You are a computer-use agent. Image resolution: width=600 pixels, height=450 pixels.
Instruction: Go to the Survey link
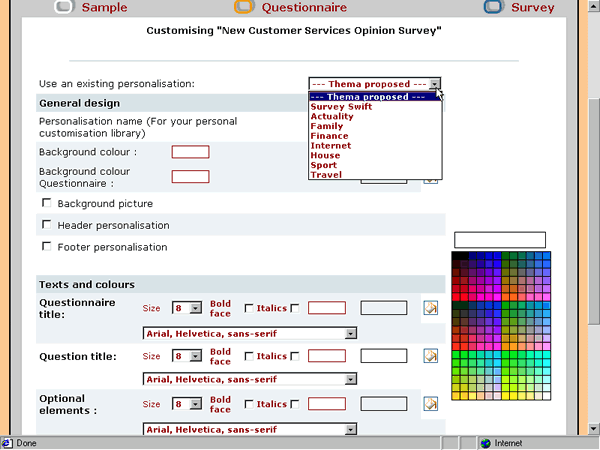(x=533, y=7)
